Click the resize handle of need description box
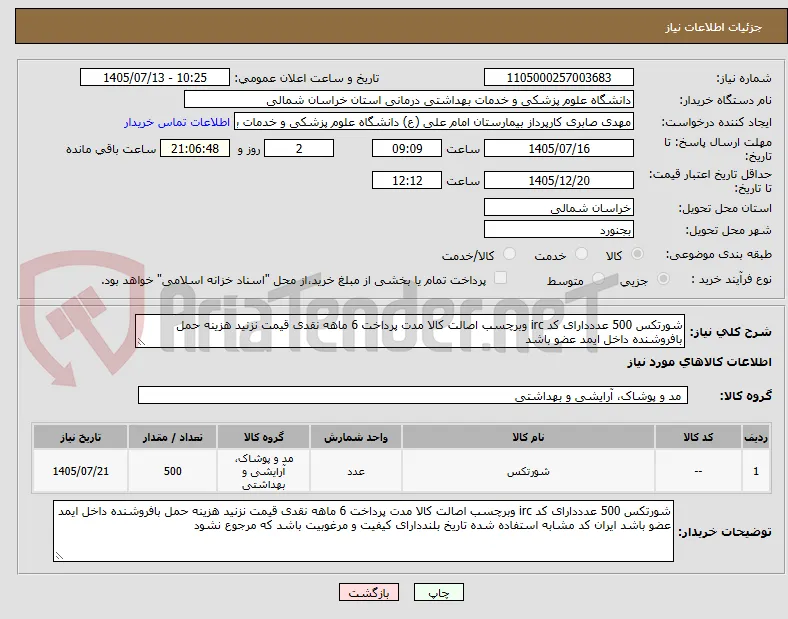The height and width of the screenshot is (619, 788). pos(141,342)
